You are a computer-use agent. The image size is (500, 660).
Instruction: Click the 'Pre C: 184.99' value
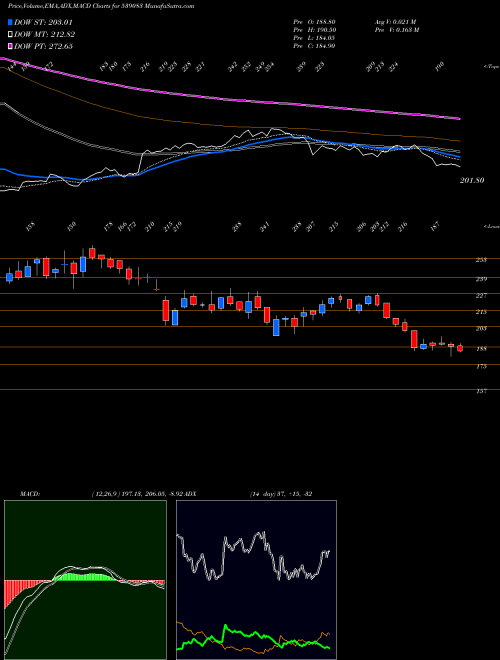tap(314, 46)
